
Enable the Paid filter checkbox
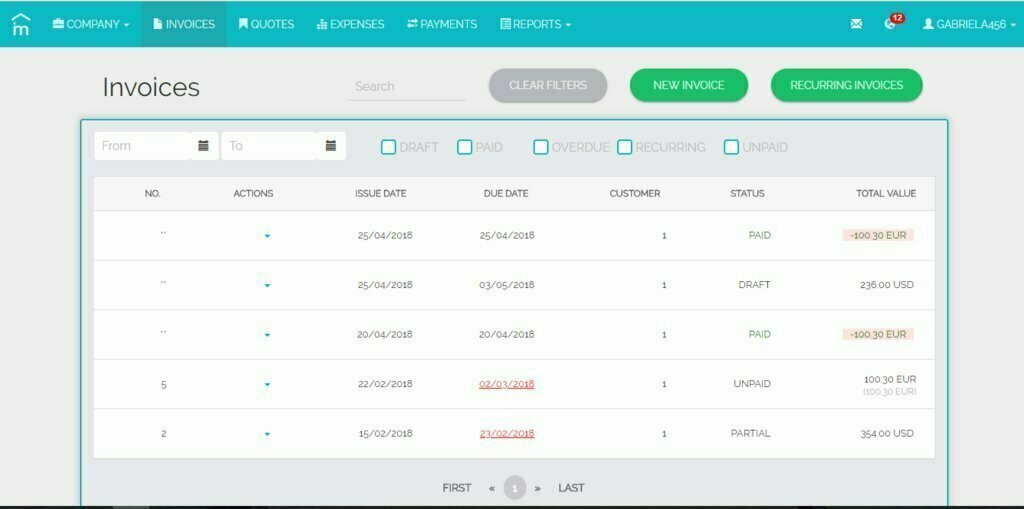464,147
